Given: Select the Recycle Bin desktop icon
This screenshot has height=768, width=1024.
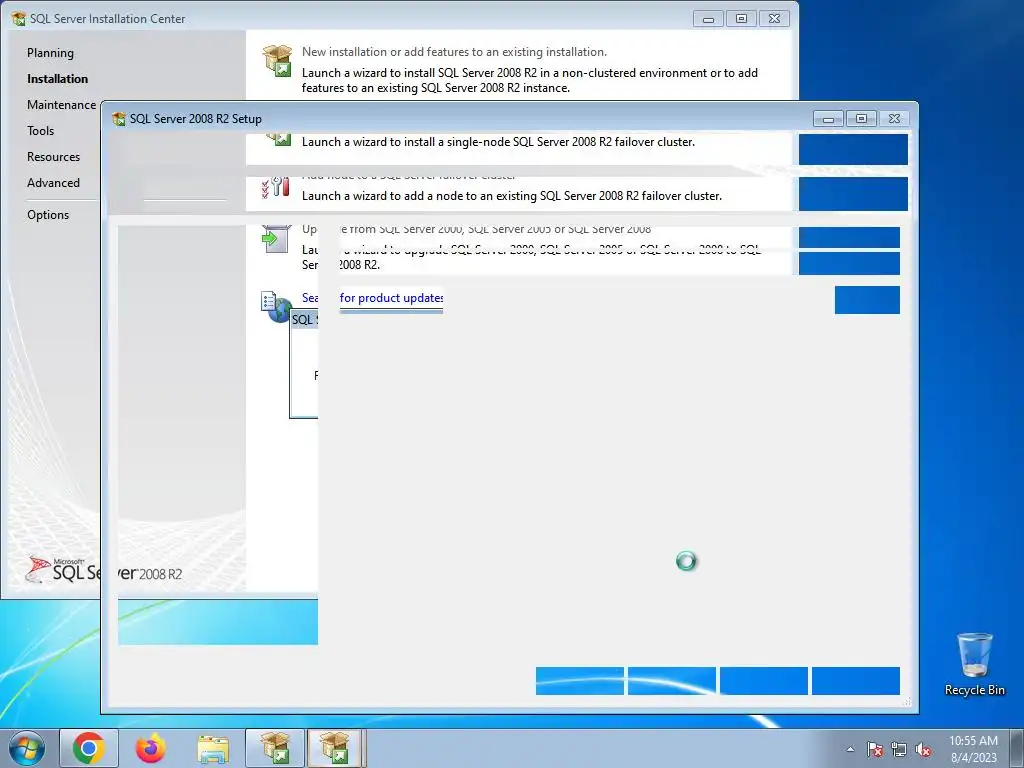Looking at the screenshot, I should [x=975, y=664].
